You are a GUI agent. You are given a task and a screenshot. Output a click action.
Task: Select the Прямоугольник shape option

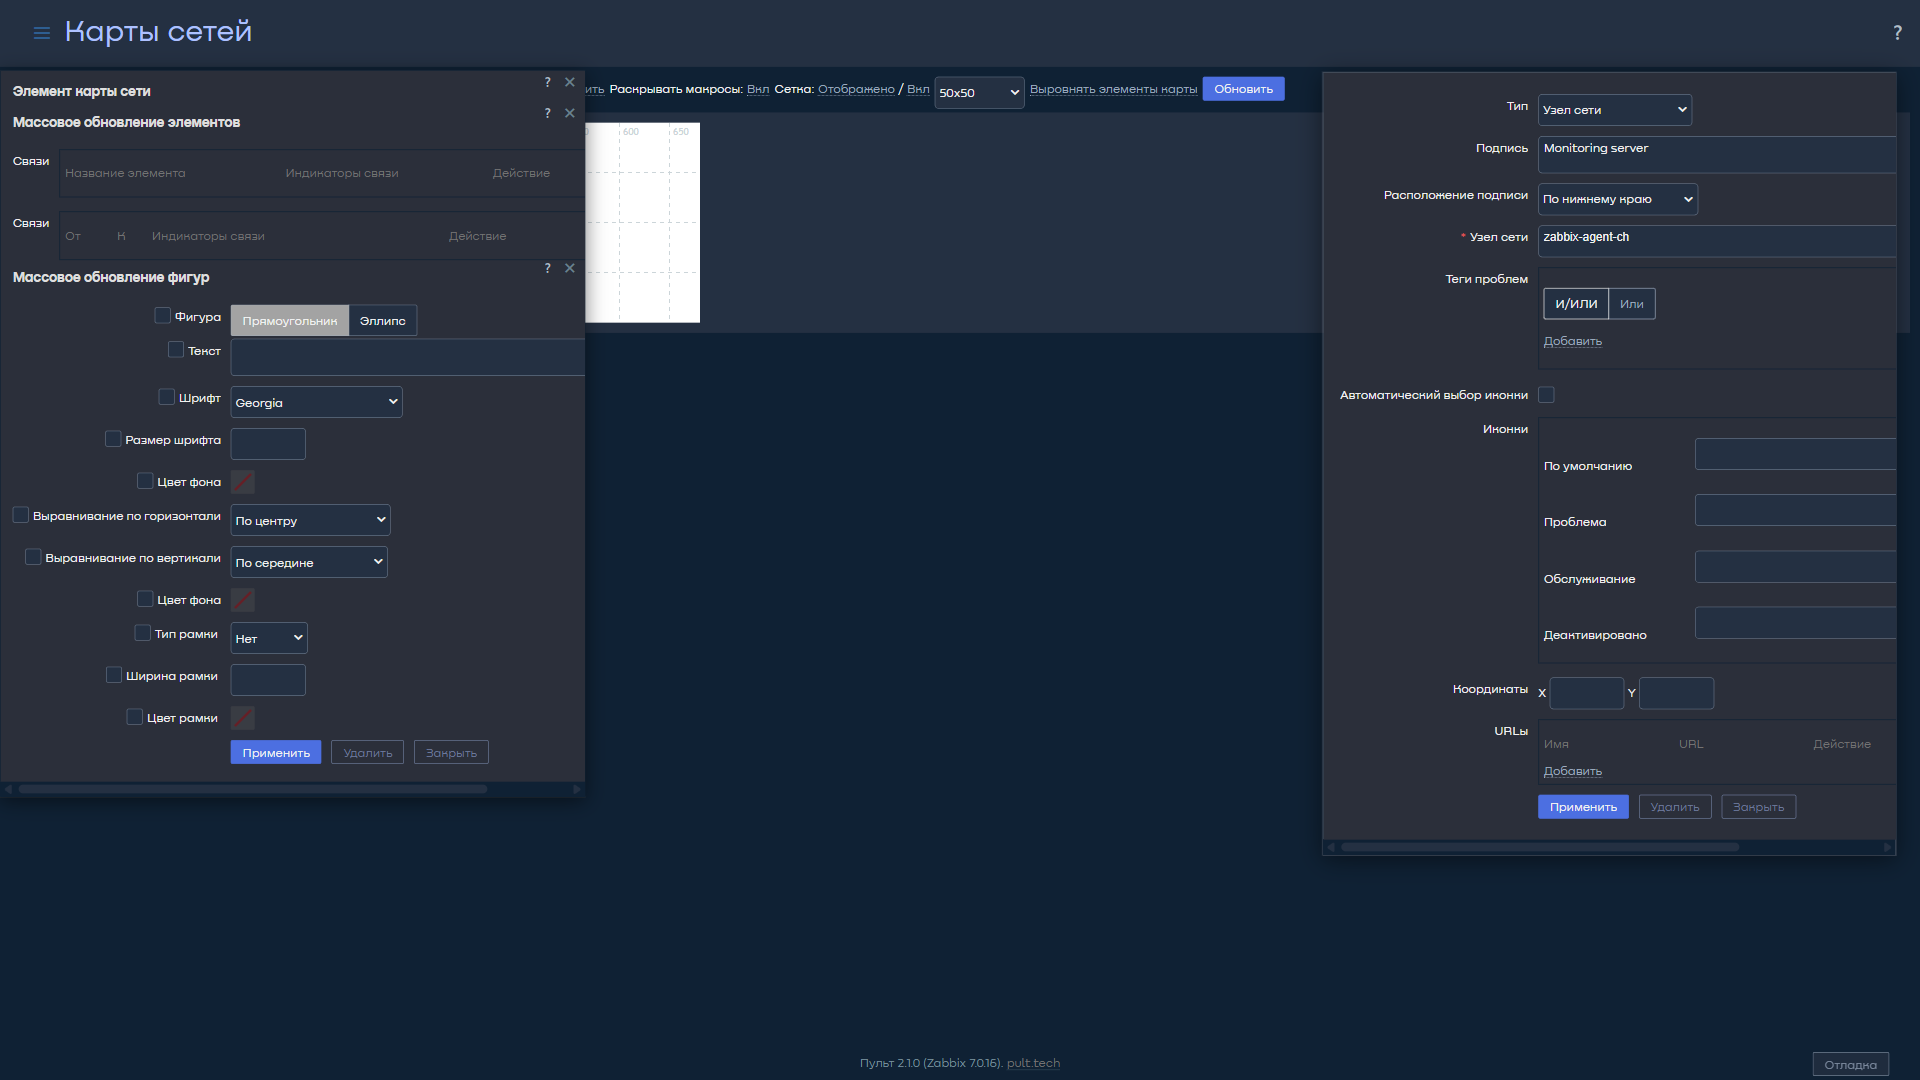point(290,321)
